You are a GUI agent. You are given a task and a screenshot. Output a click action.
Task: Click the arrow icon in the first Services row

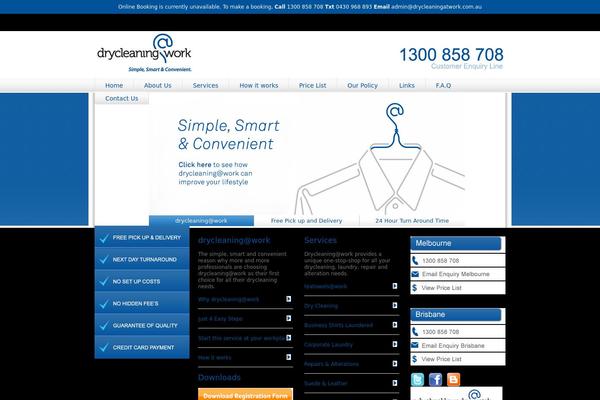pyautogui.click(x=395, y=286)
